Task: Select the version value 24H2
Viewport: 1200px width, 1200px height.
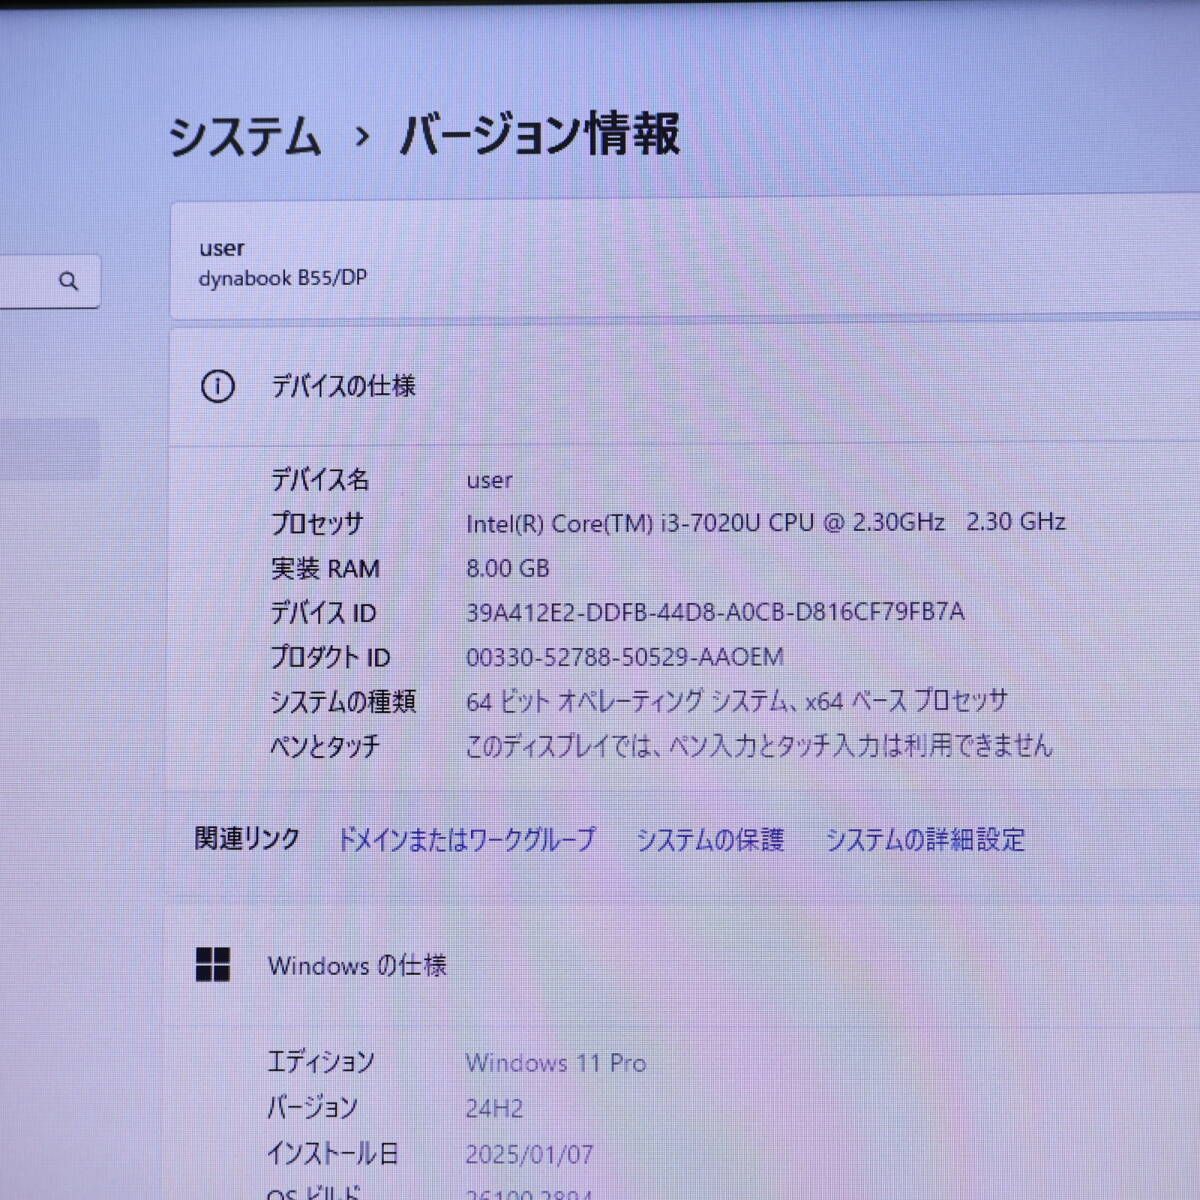Action: coord(494,1108)
